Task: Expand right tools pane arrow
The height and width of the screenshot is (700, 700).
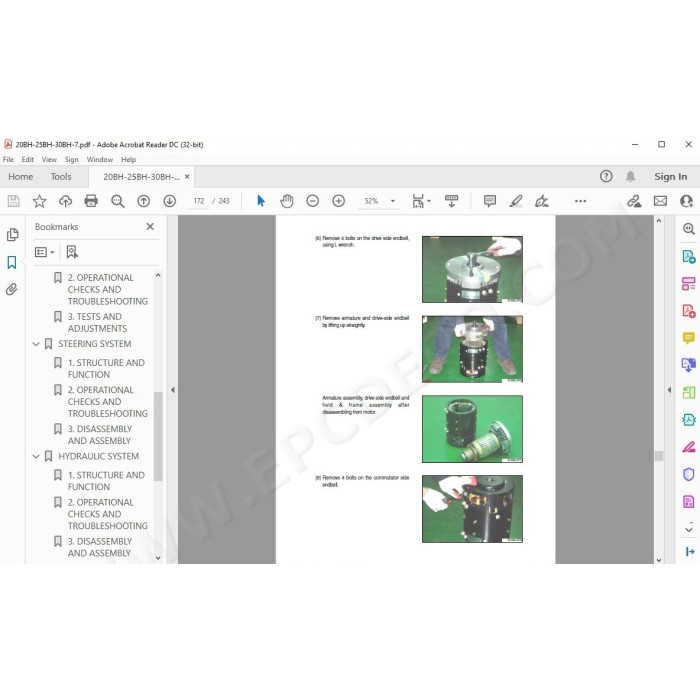Action: point(669,390)
